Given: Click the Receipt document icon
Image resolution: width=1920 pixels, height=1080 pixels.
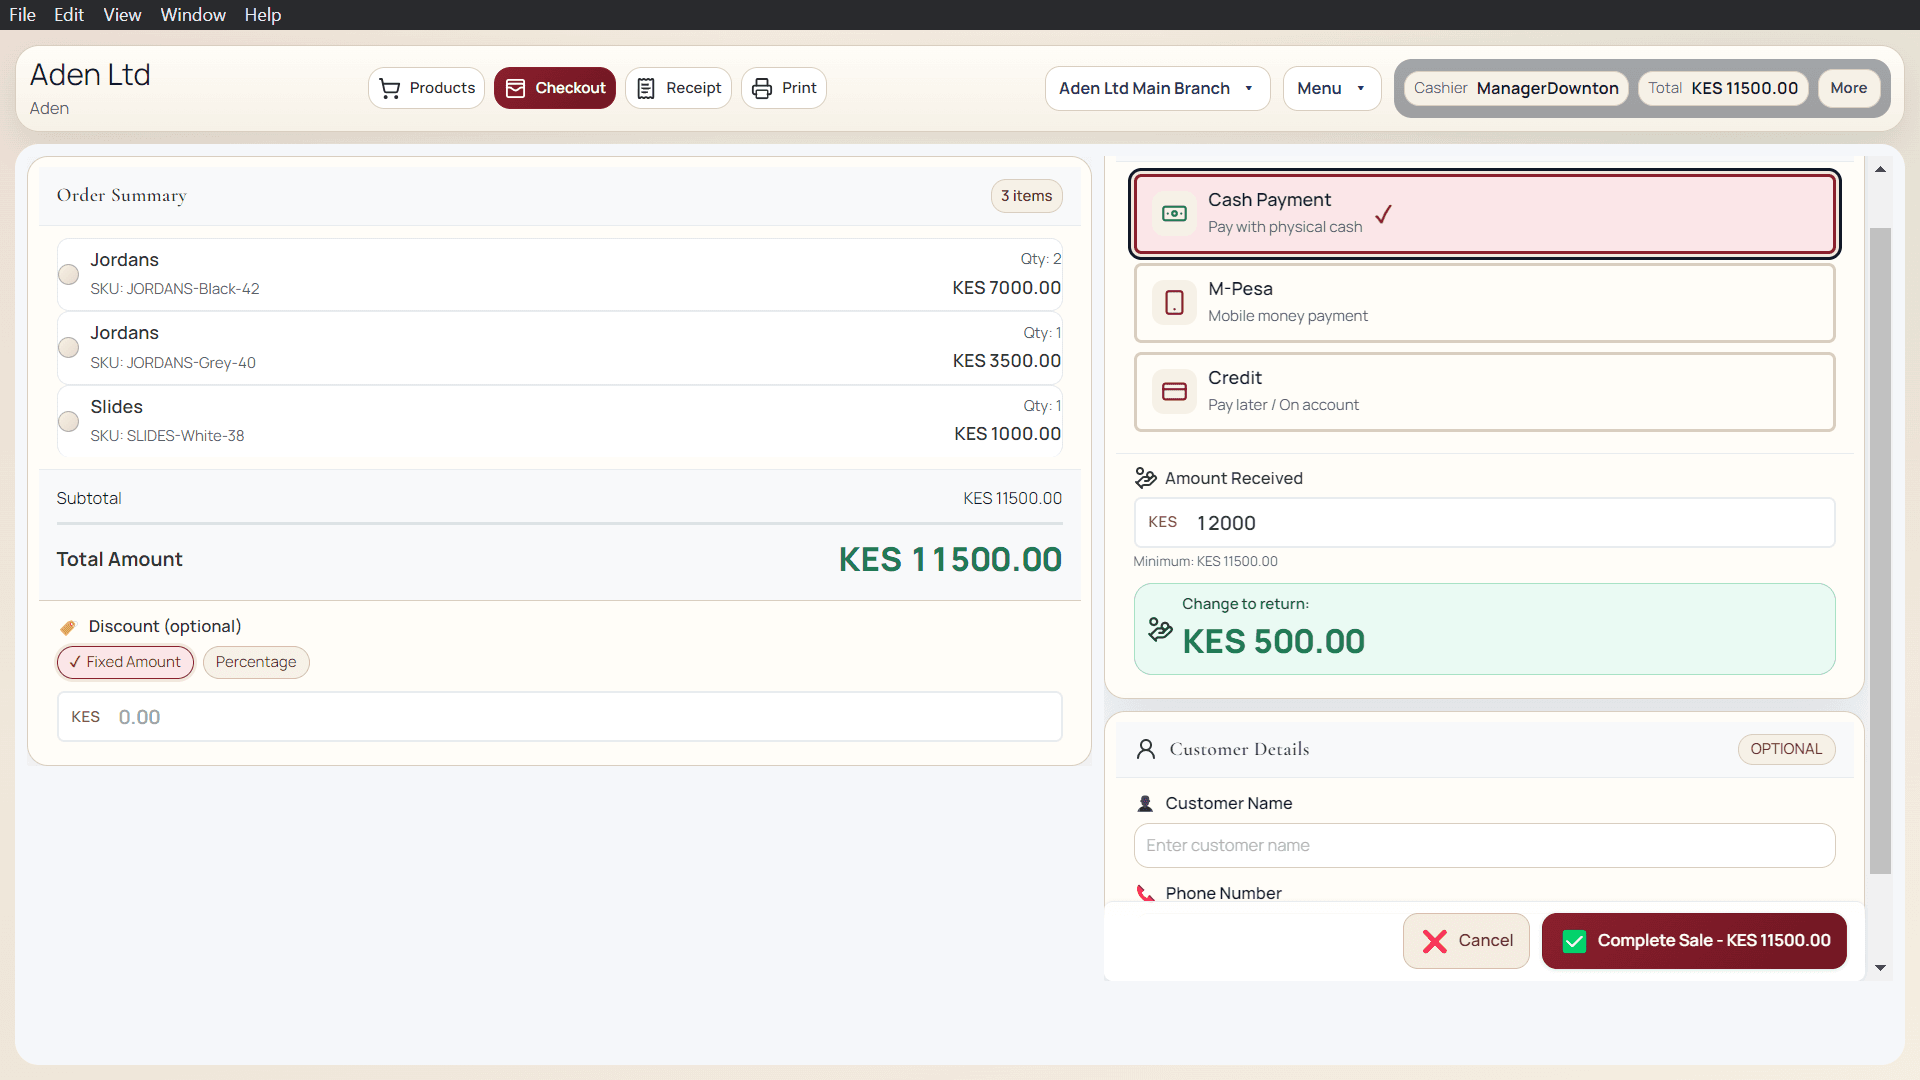Looking at the screenshot, I should pos(646,89).
